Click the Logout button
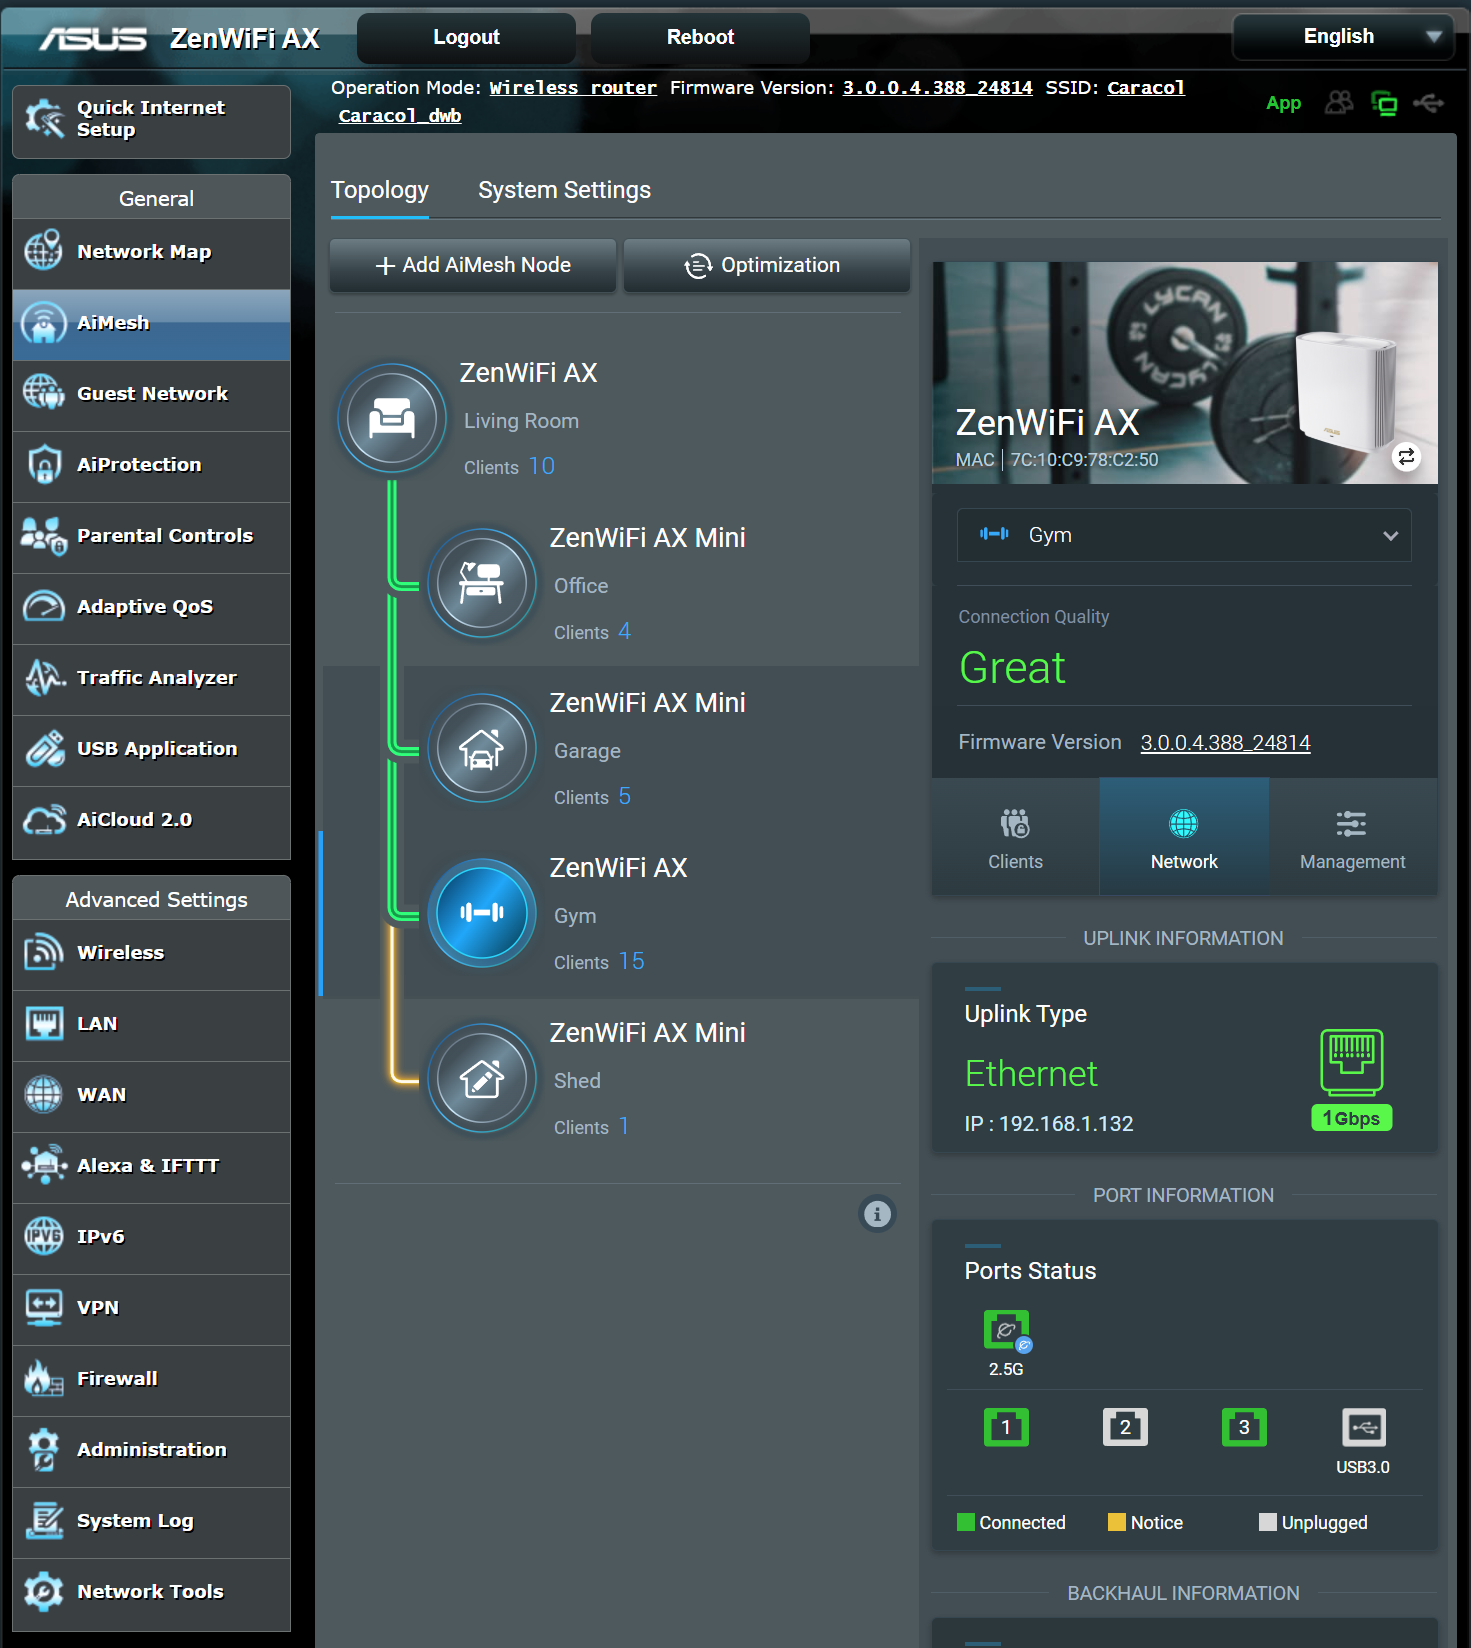This screenshot has width=1471, height=1648. click(x=466, y=37)
